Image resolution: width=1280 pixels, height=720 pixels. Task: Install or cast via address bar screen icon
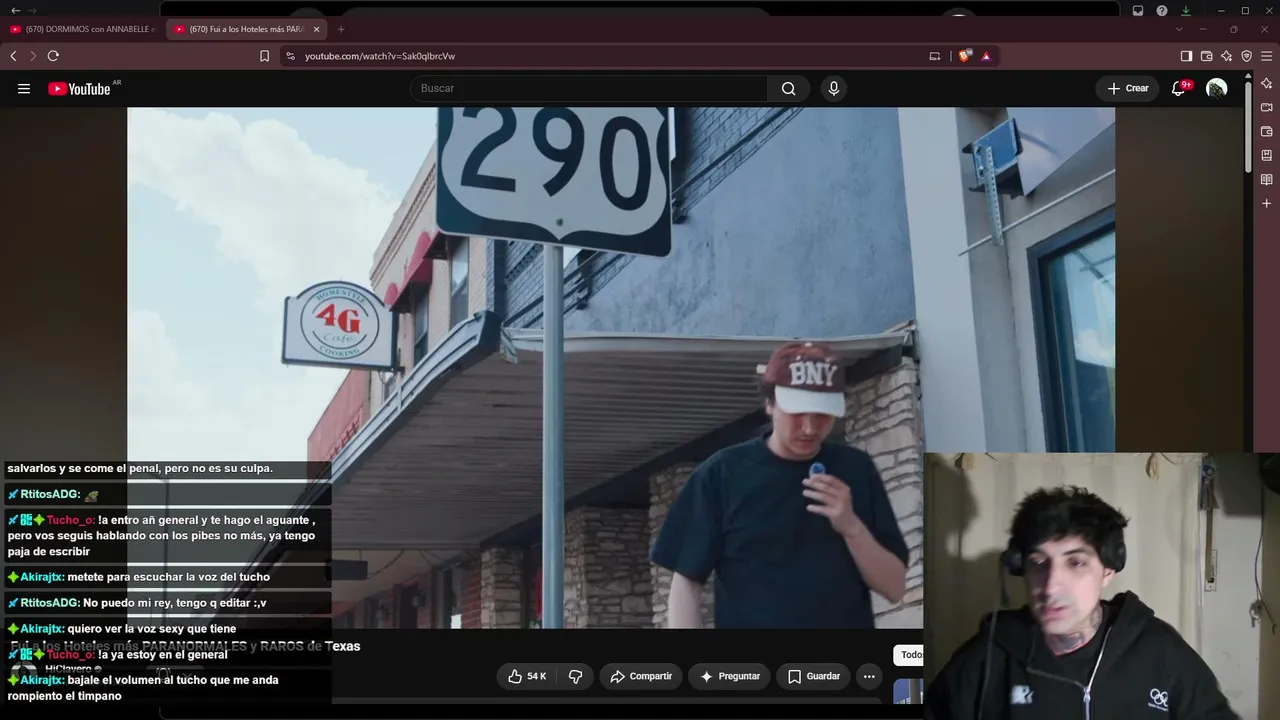click(935, 56)
